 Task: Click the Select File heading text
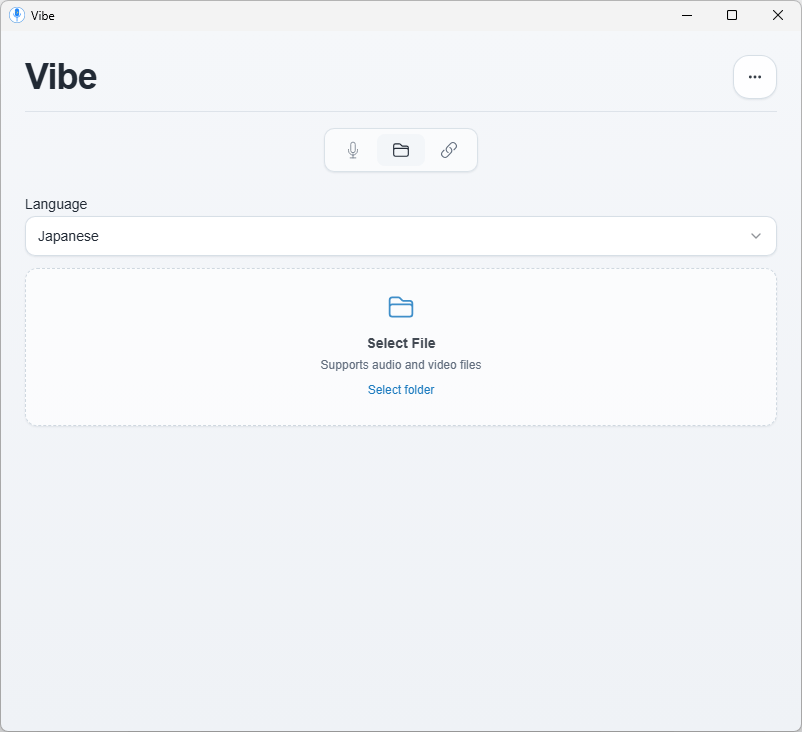401,343
